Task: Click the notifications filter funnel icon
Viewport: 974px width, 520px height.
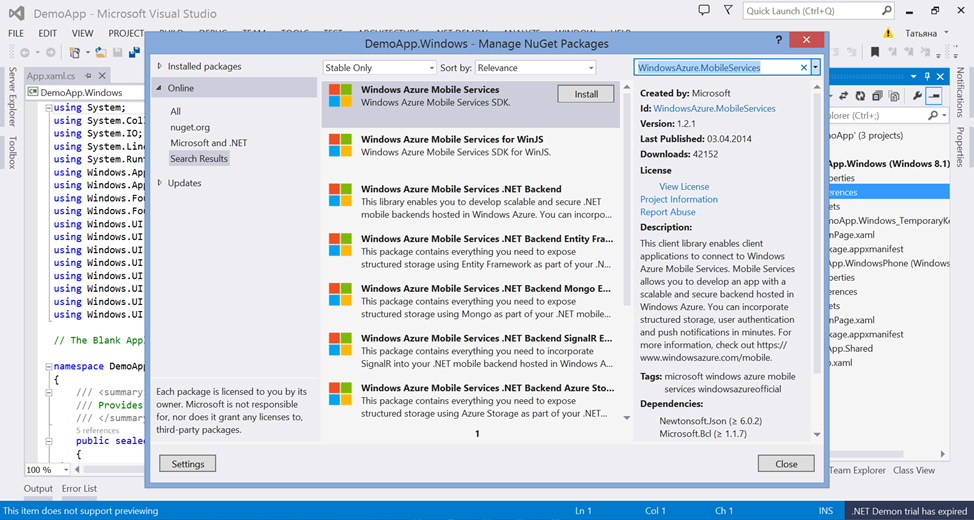Action: (x=728, y=11)
